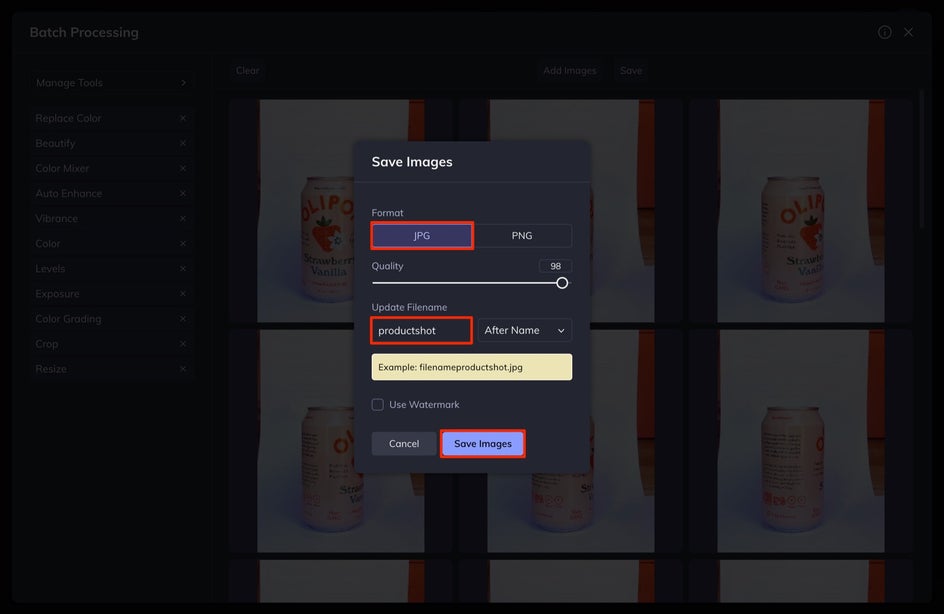Remove the Auto Enhance tool
The width and height of the screenshot is (944, 614).
point(182,193)
